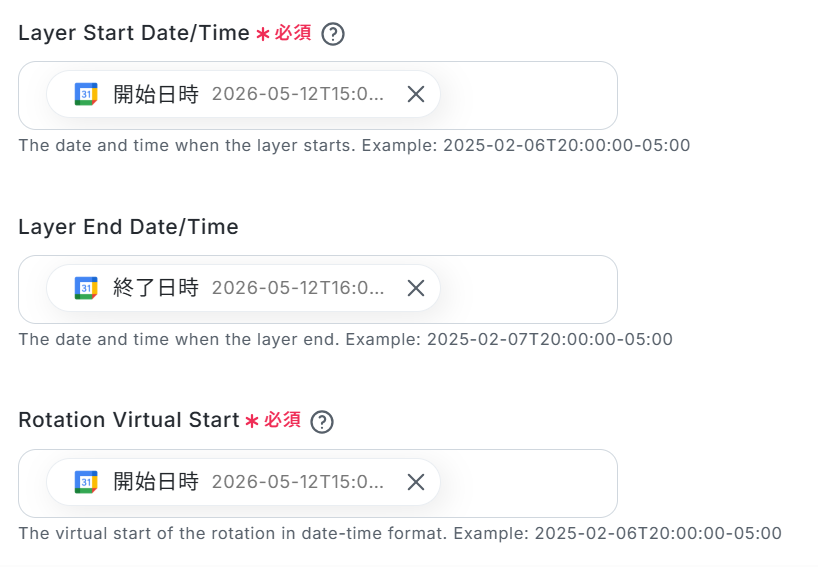Image resolution: width=818 pixels, height=567 pixels.
Task: Click Google Calendar icon in Layer End chip
Action: (86, 288)
